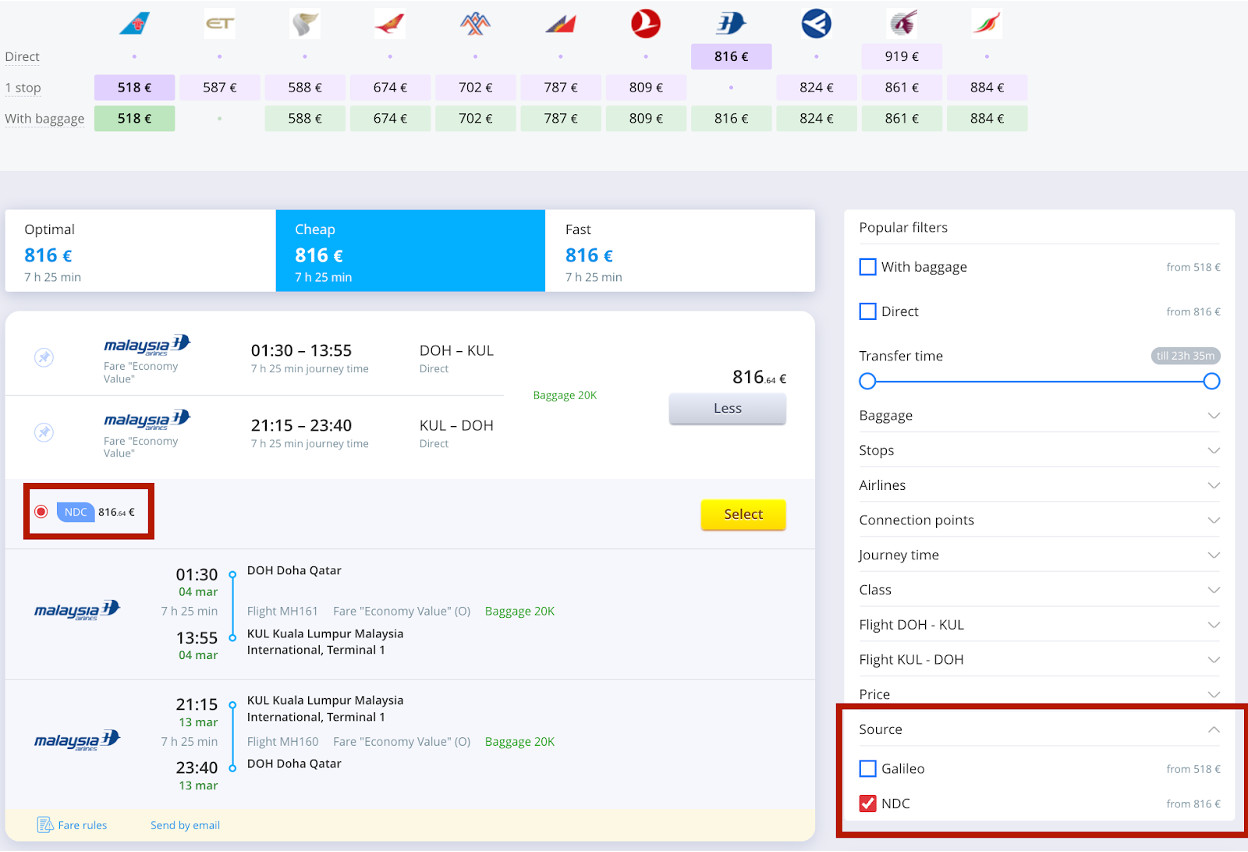Switch to the Optimal sorting tab

pos(140,251)
